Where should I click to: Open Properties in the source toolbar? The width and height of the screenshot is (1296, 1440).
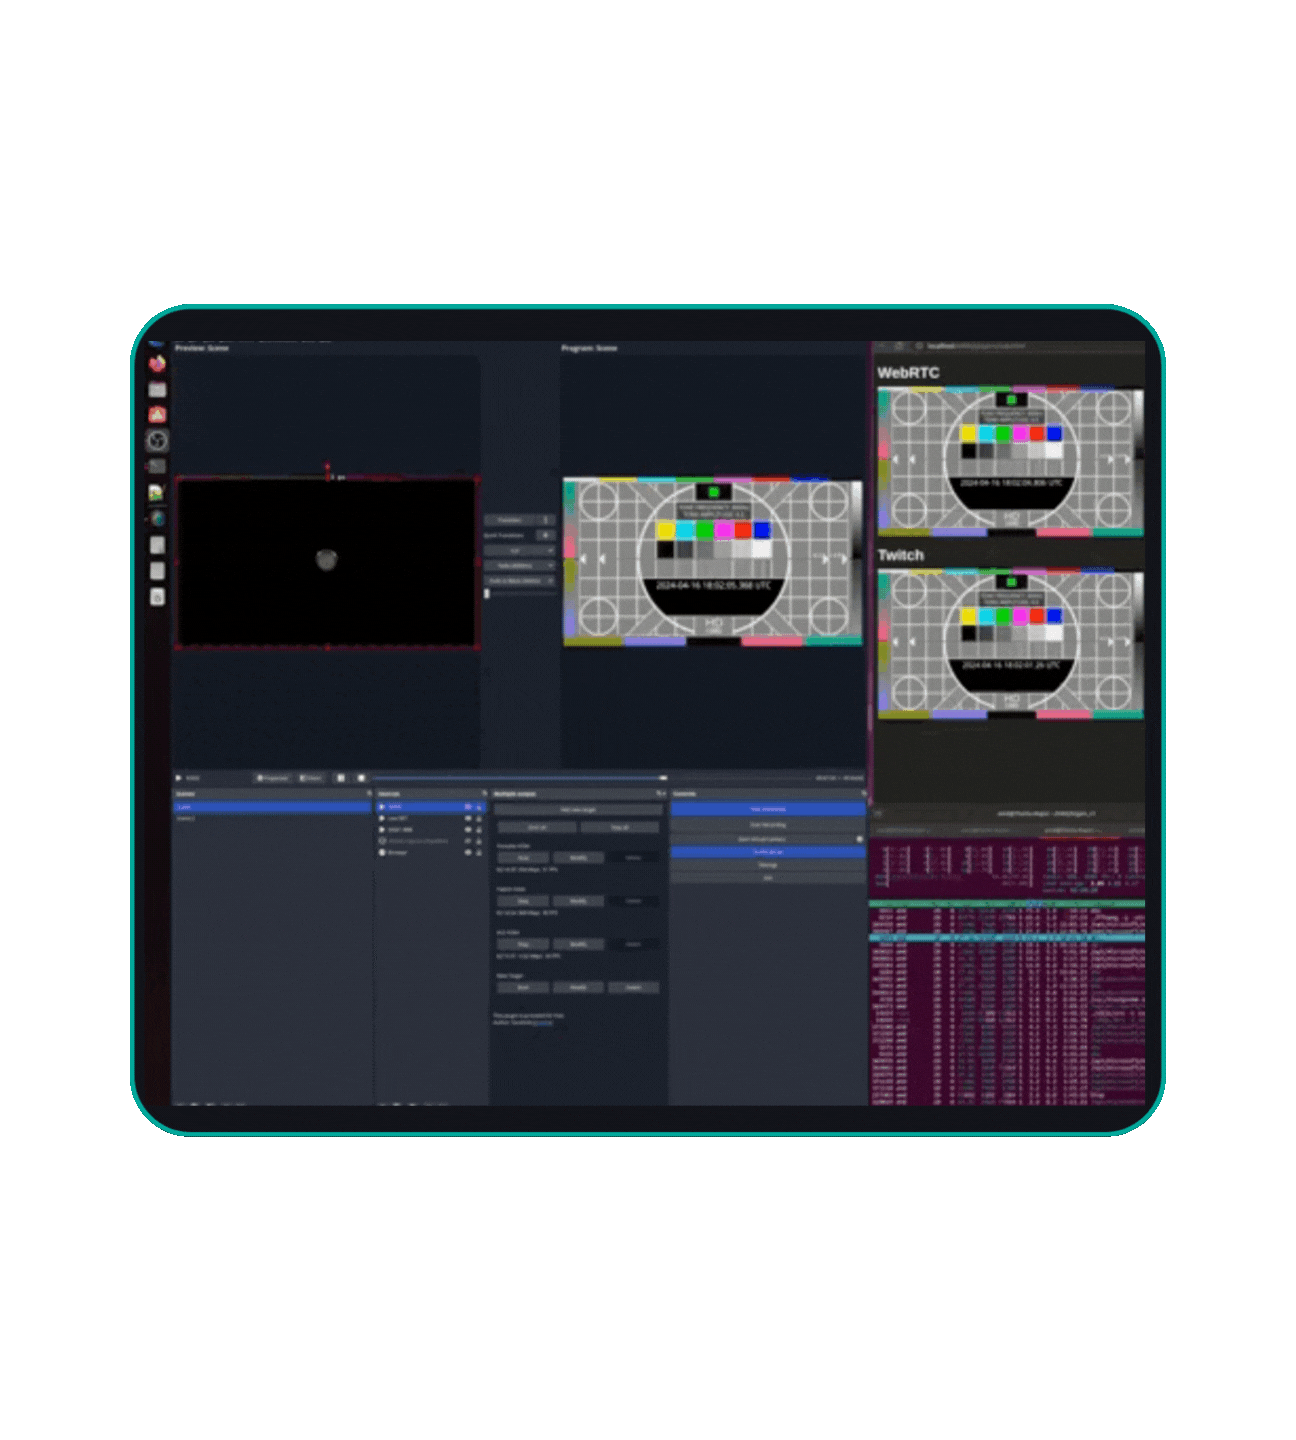272,777
